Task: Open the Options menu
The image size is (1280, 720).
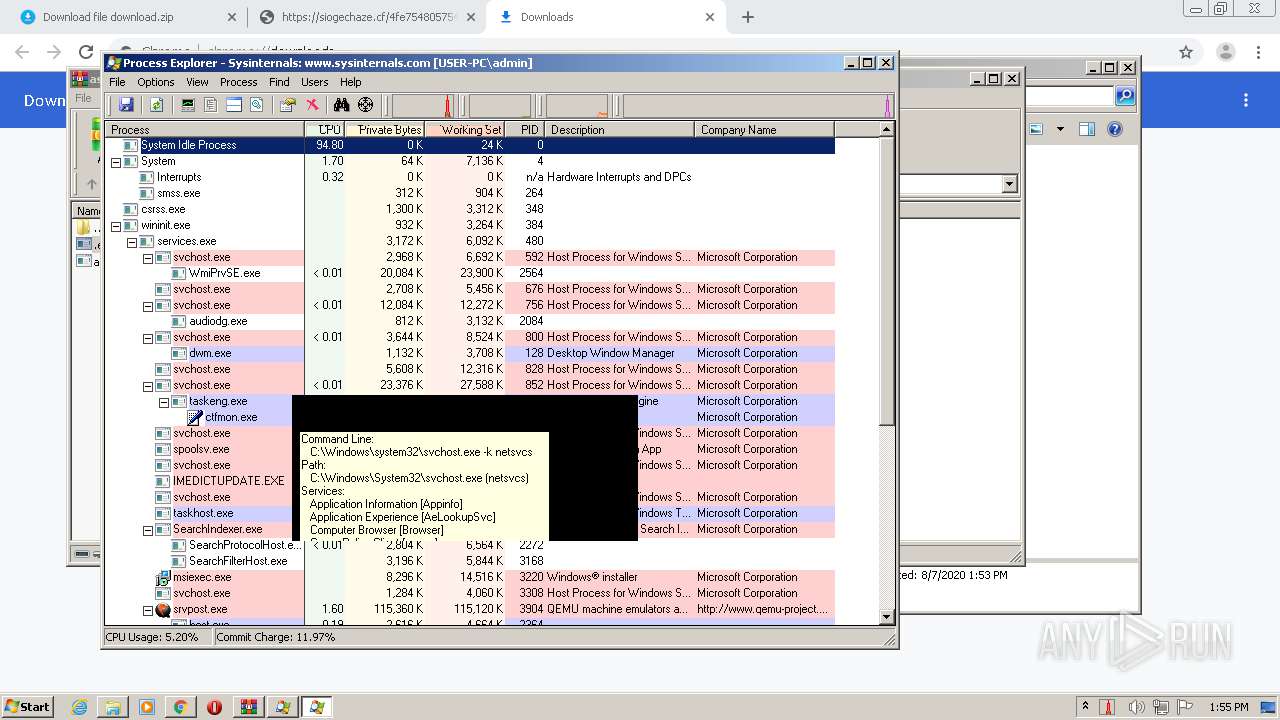Action: pyautogui.click(x=156, y=82)
